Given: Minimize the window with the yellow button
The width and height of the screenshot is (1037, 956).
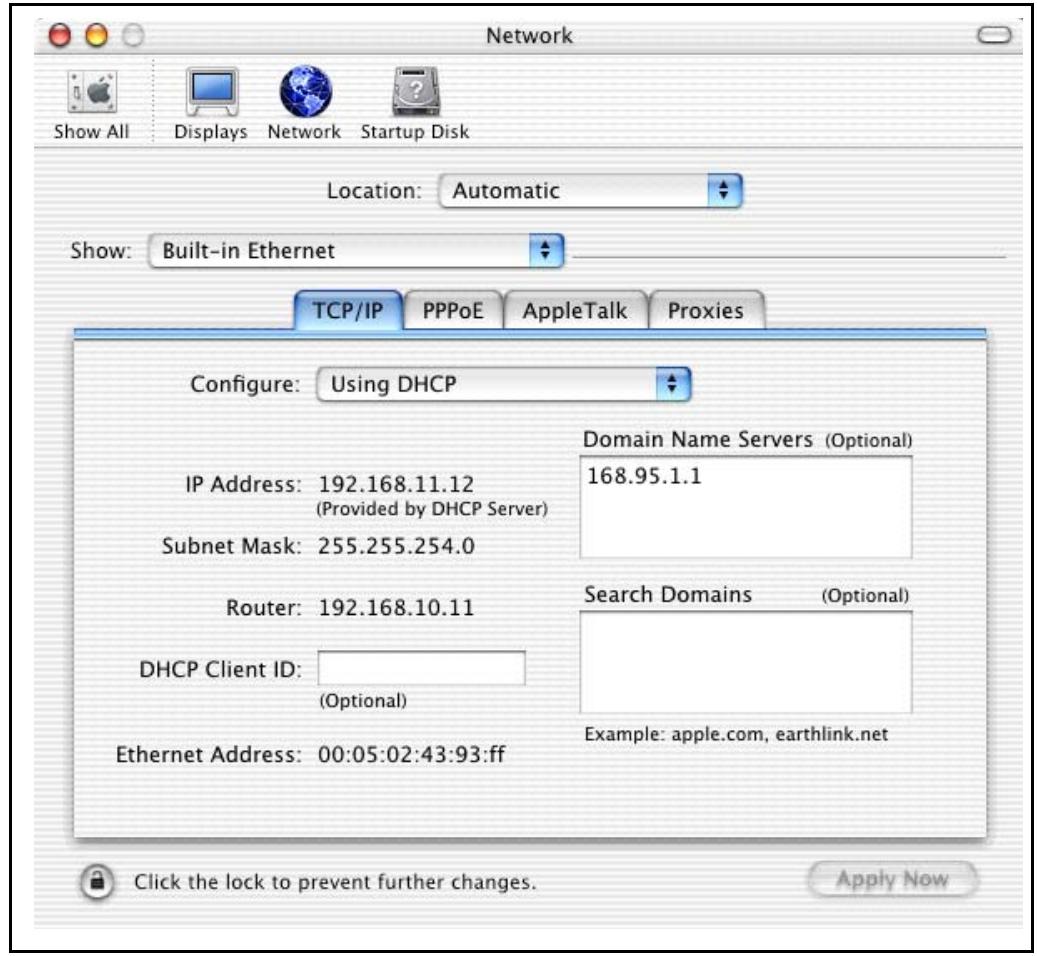Looking at the screenshot, I should 97,35.
